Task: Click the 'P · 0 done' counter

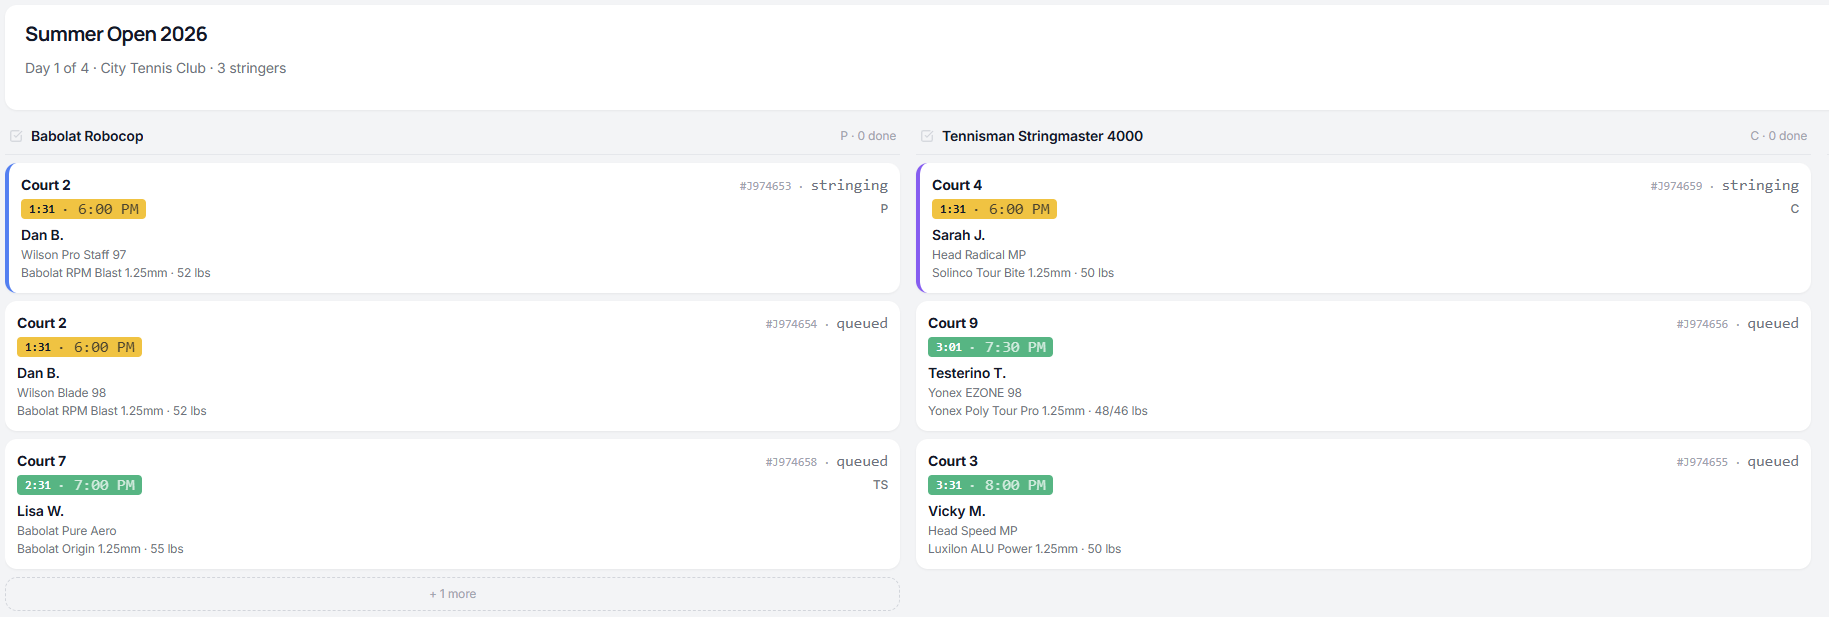Action: pyautogui.click(x=868, y=136)
